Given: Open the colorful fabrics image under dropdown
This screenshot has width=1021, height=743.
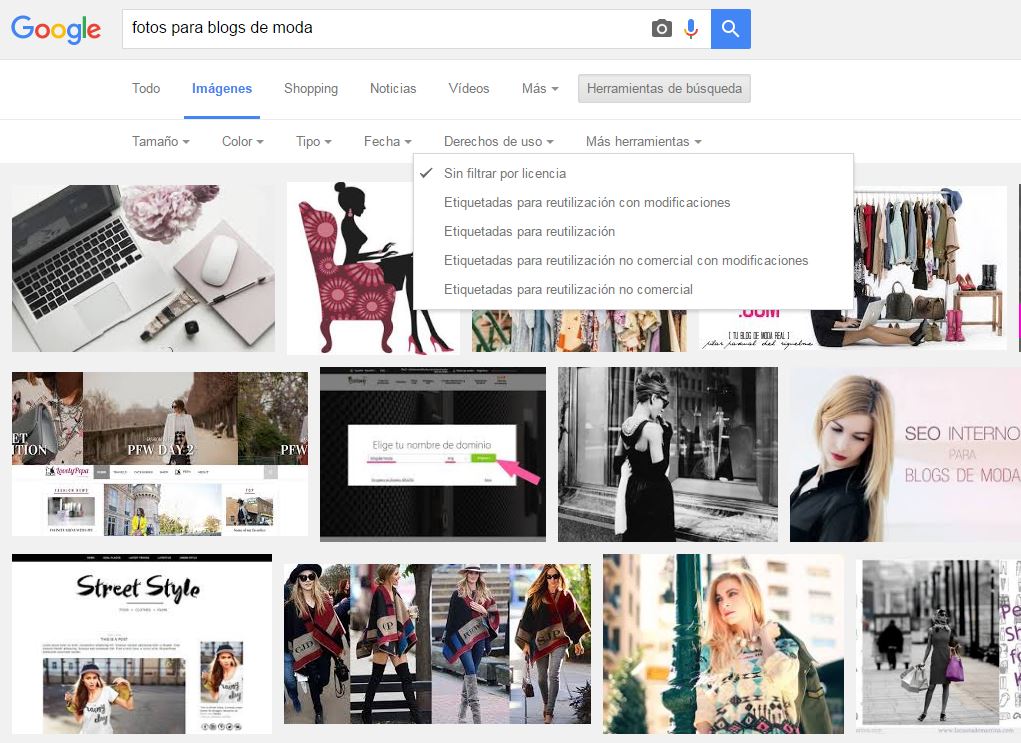Looking at the screenshot, I should [x=580, y=331].
